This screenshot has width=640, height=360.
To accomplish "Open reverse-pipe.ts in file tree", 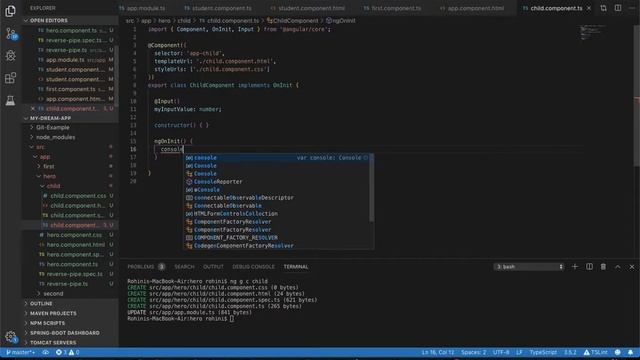I will pos(67,284).
